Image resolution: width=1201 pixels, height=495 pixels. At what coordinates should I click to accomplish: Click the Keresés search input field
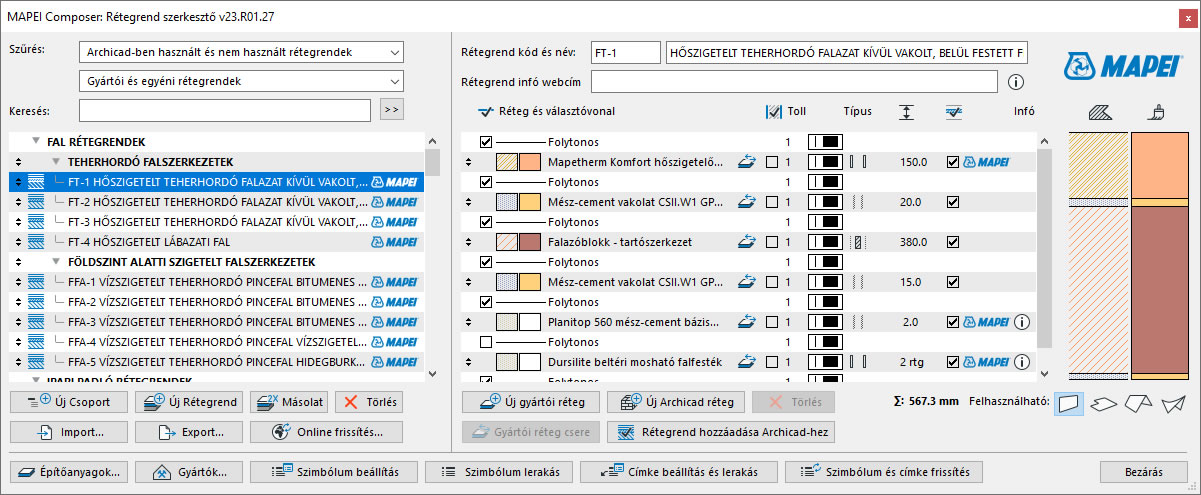[225, 110]
